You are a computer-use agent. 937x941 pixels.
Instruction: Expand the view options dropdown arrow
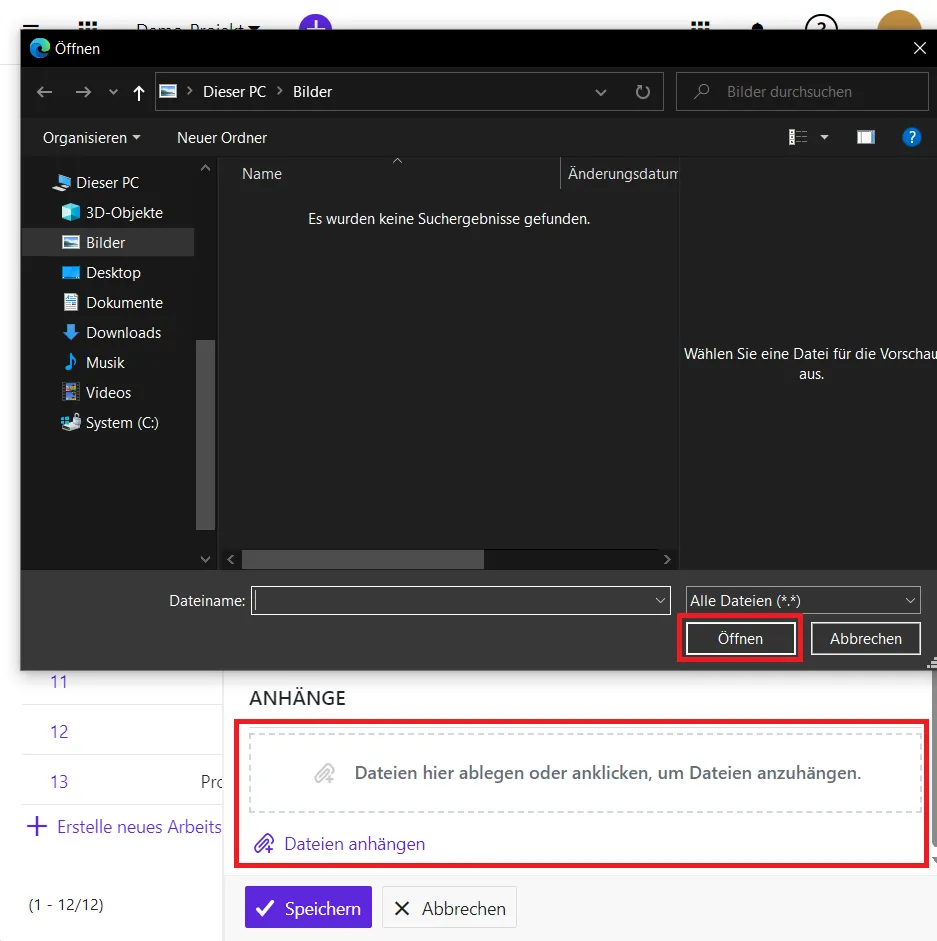pyautogui.click(x=825, y=137)
